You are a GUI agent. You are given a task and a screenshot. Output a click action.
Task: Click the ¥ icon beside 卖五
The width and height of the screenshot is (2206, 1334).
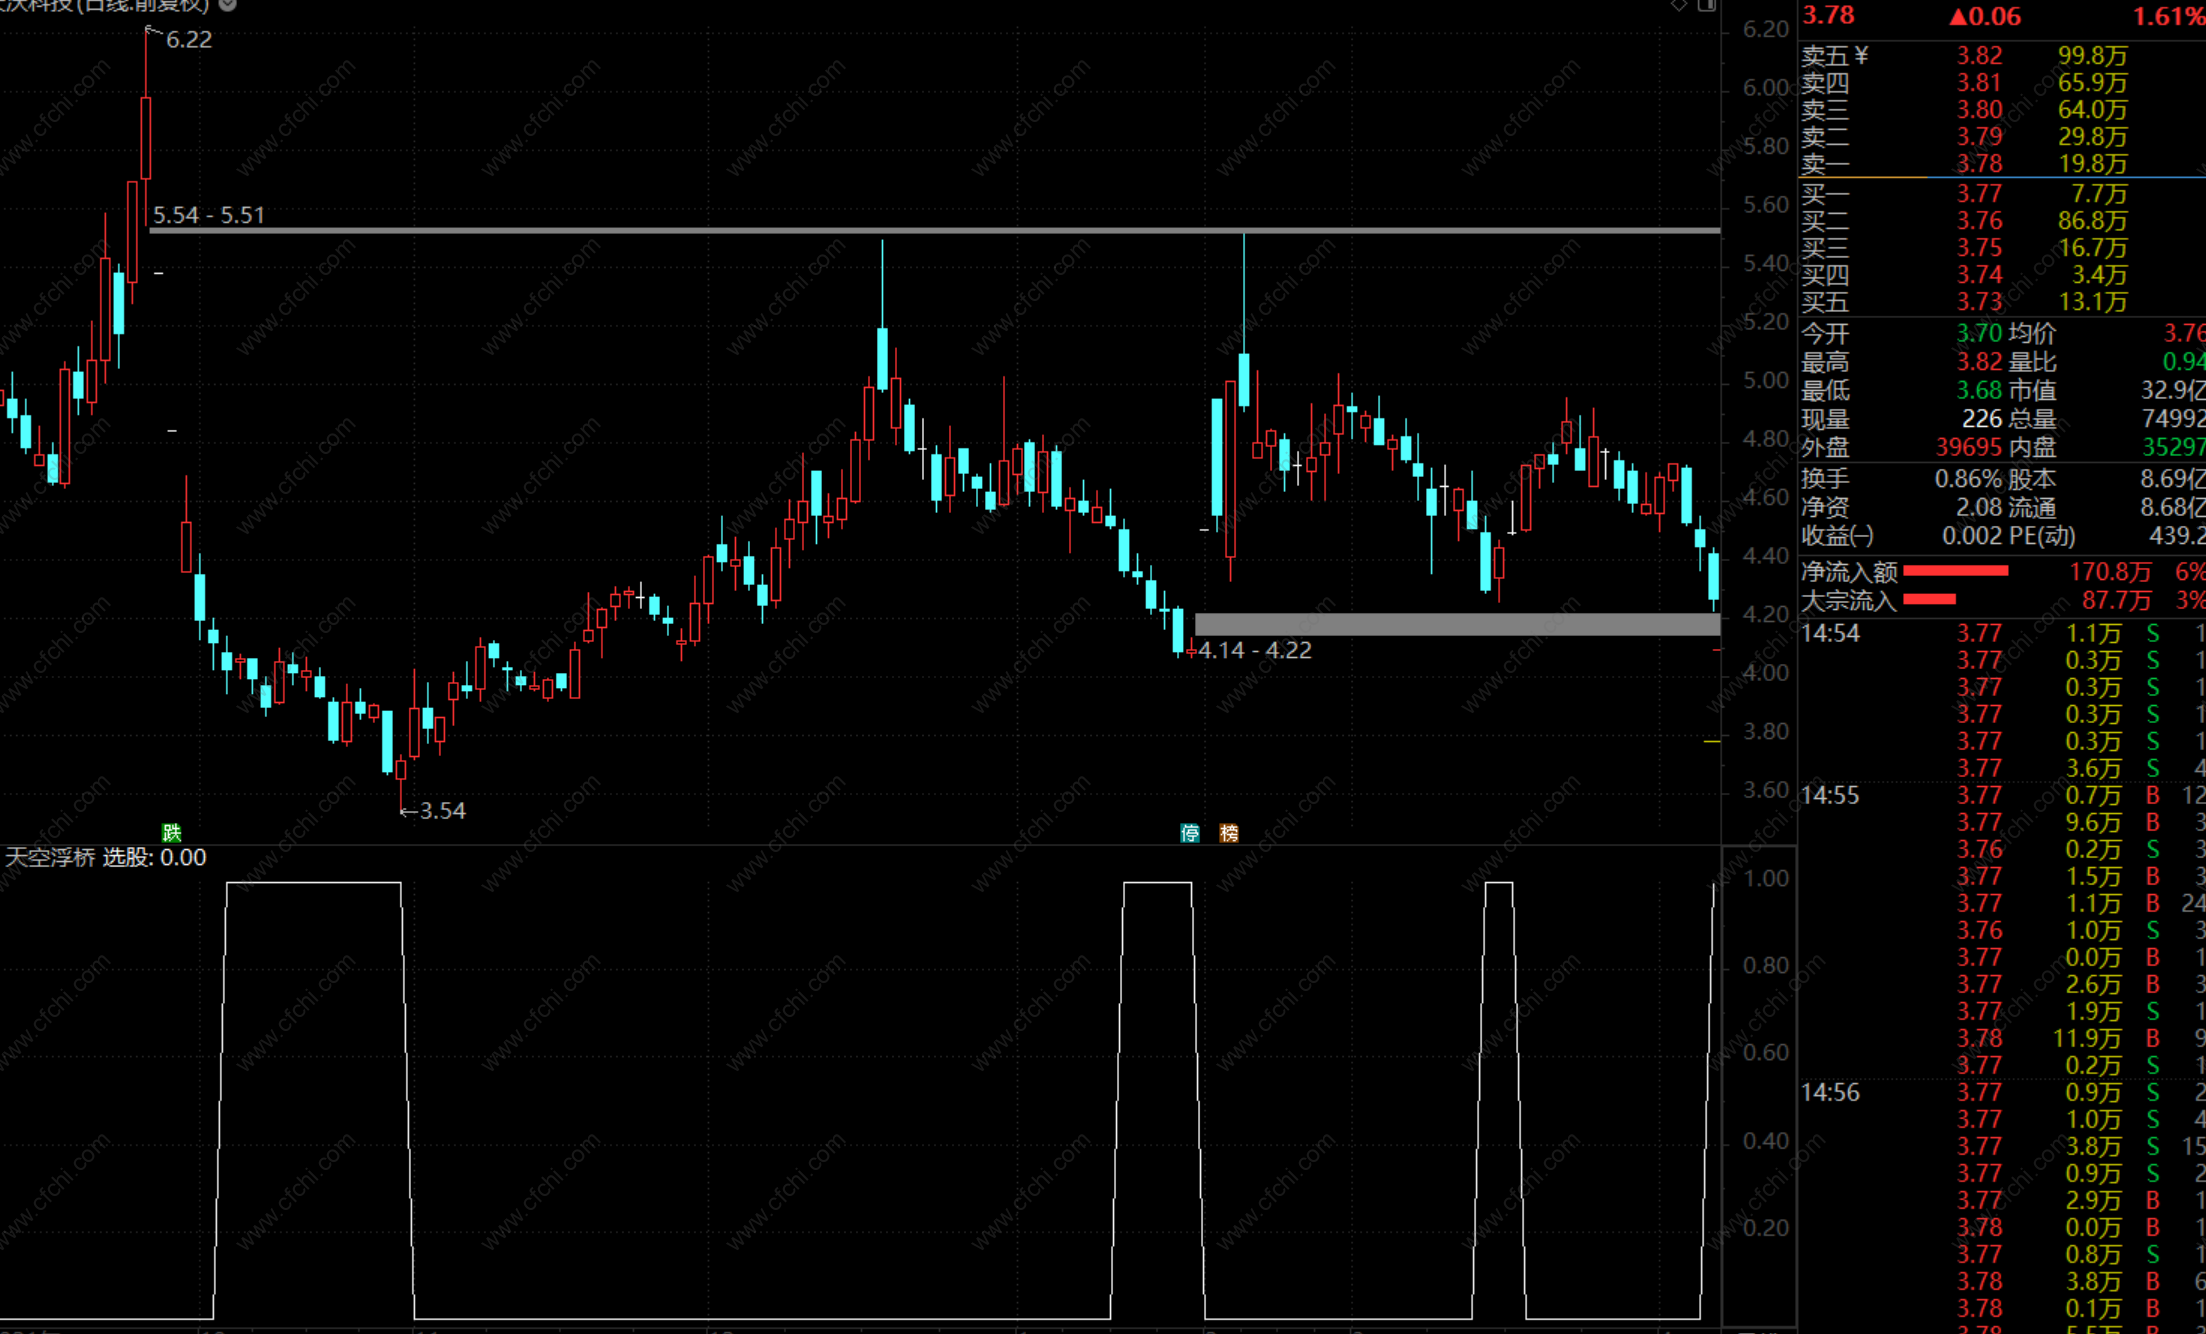click(1861, 56)
